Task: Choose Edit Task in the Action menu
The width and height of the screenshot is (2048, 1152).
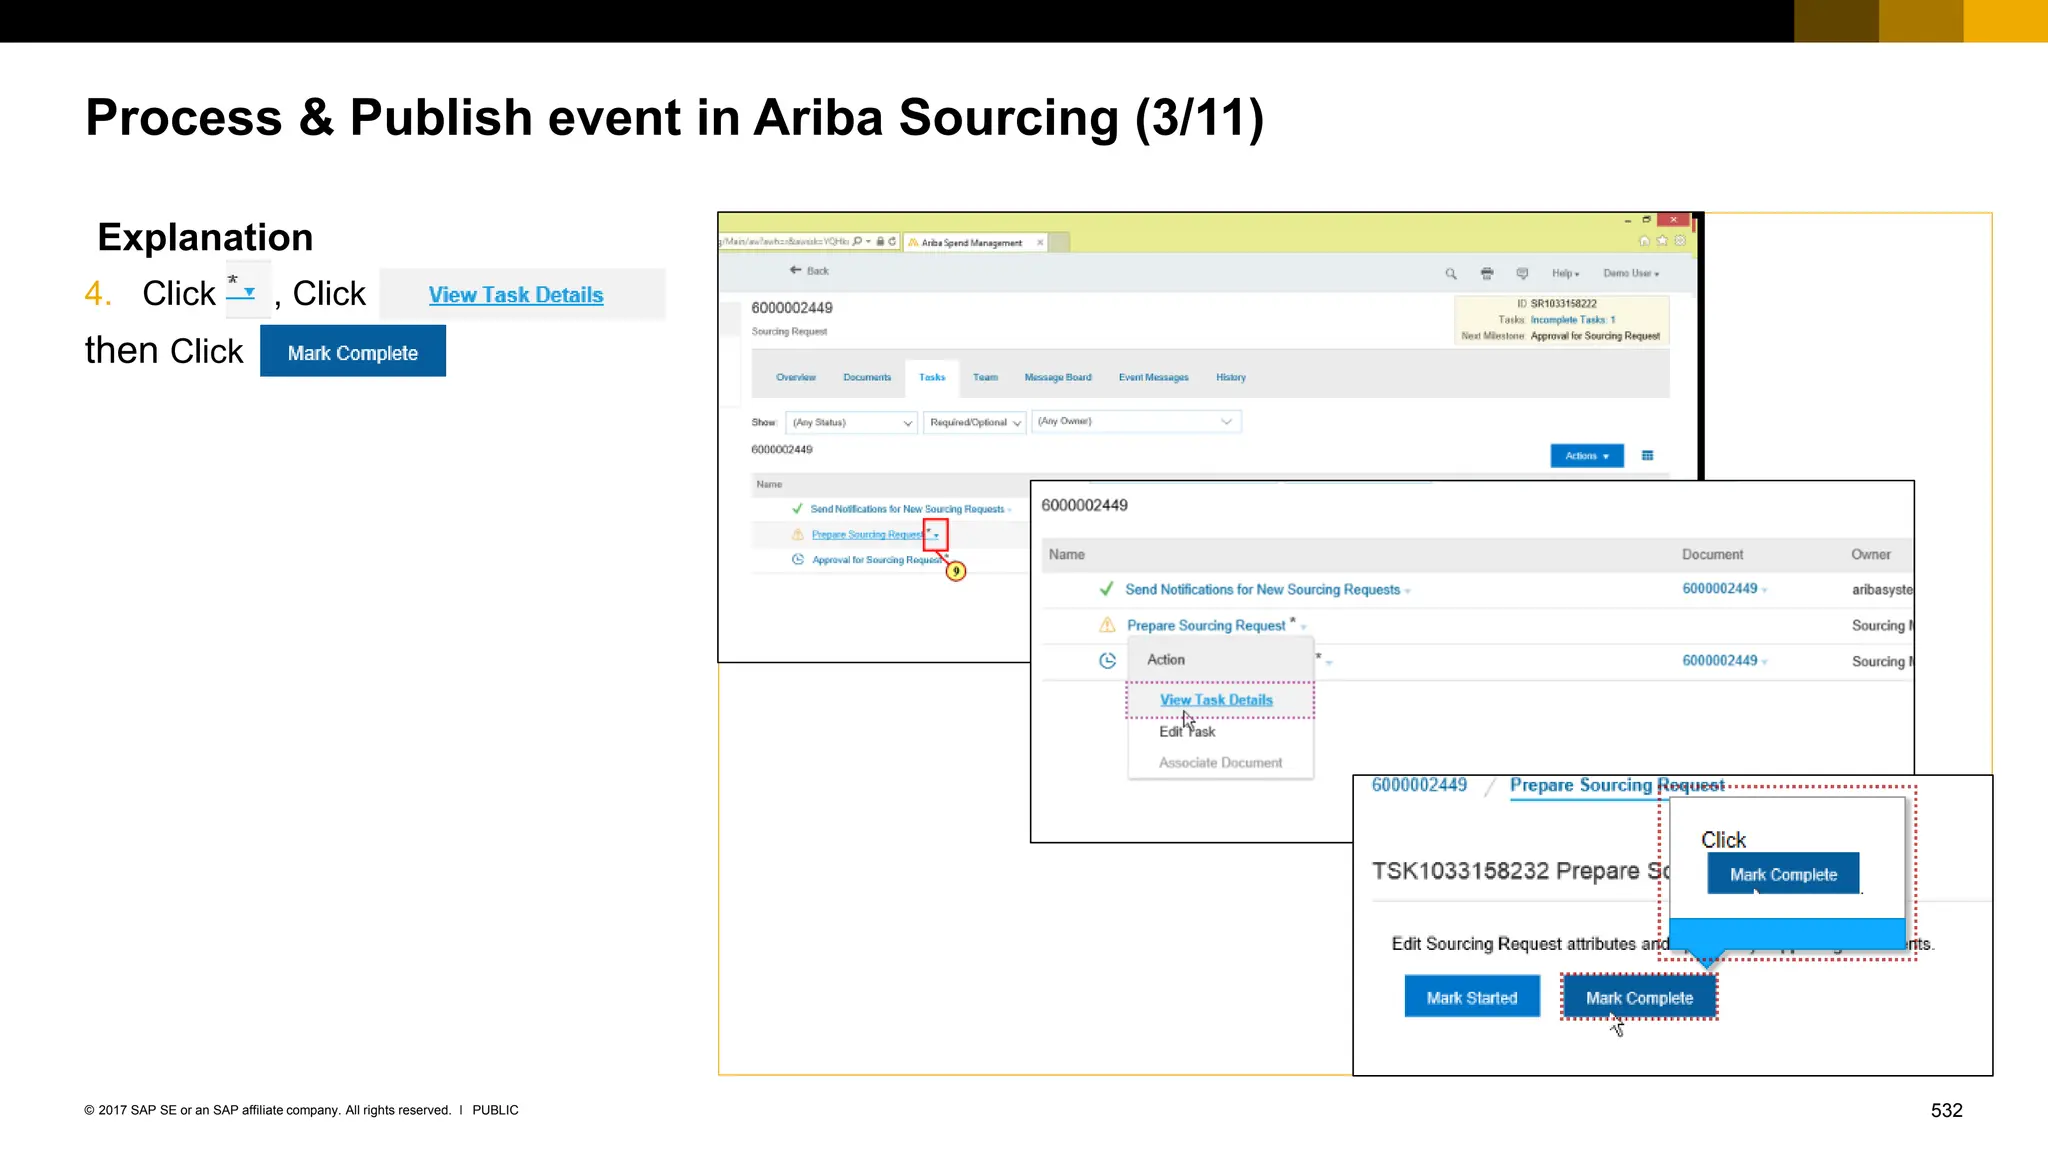Action: click(x=1187, y=731)
